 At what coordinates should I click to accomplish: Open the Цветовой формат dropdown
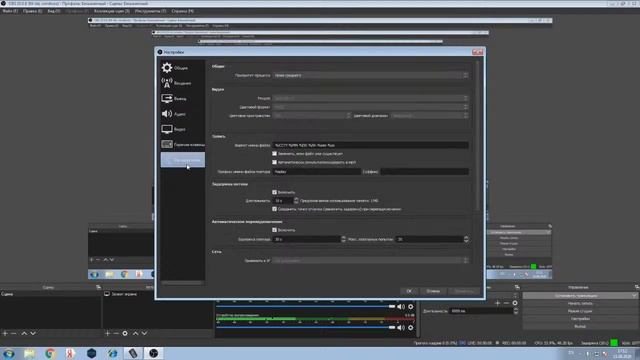point(370,107)
